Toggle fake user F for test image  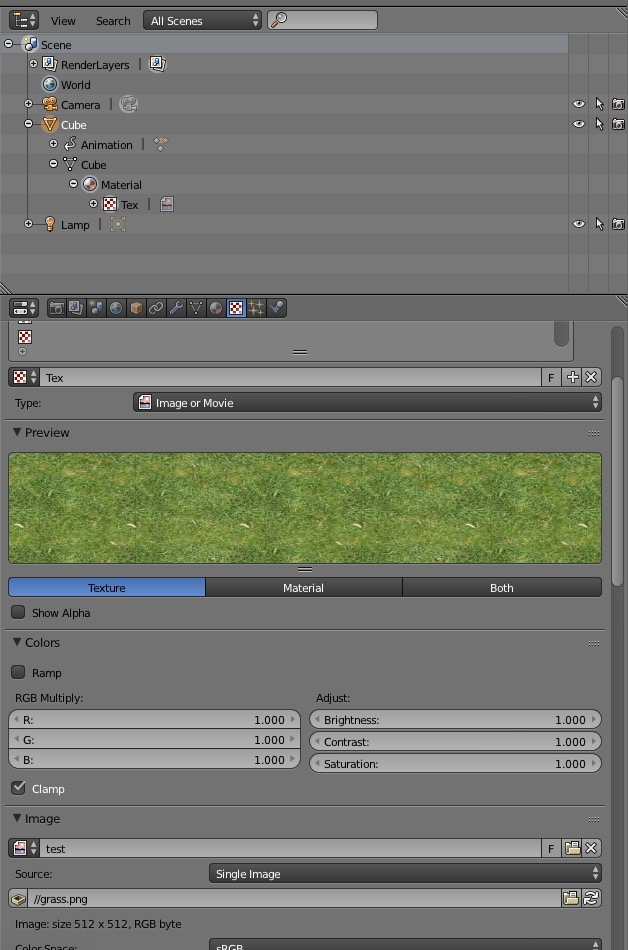[x=551, y=848]
